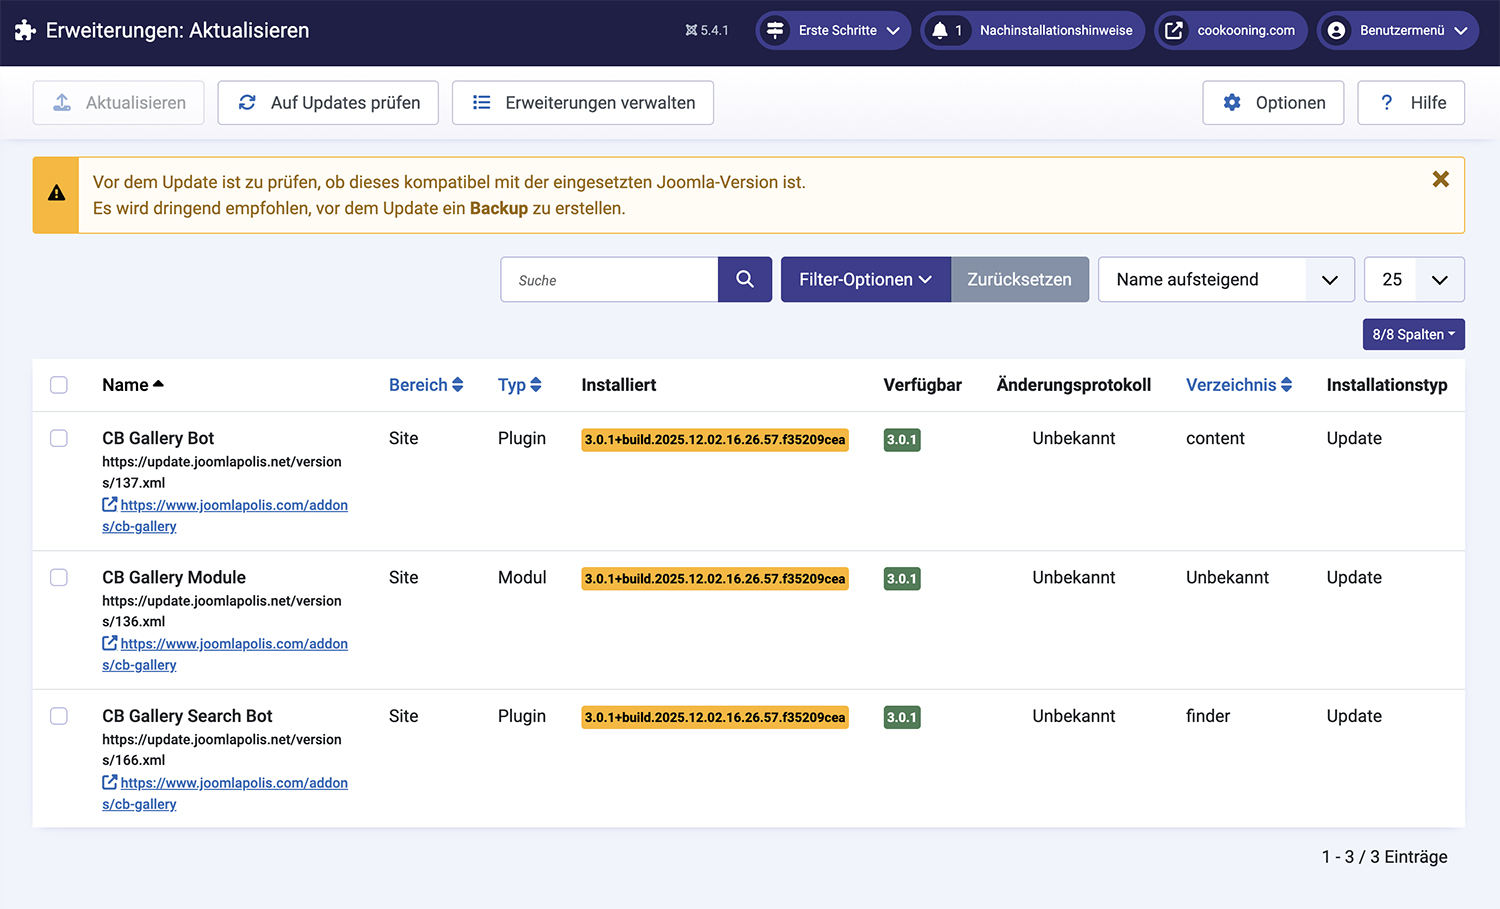Toggle the select-all checkbox in table header

[59, 385]
